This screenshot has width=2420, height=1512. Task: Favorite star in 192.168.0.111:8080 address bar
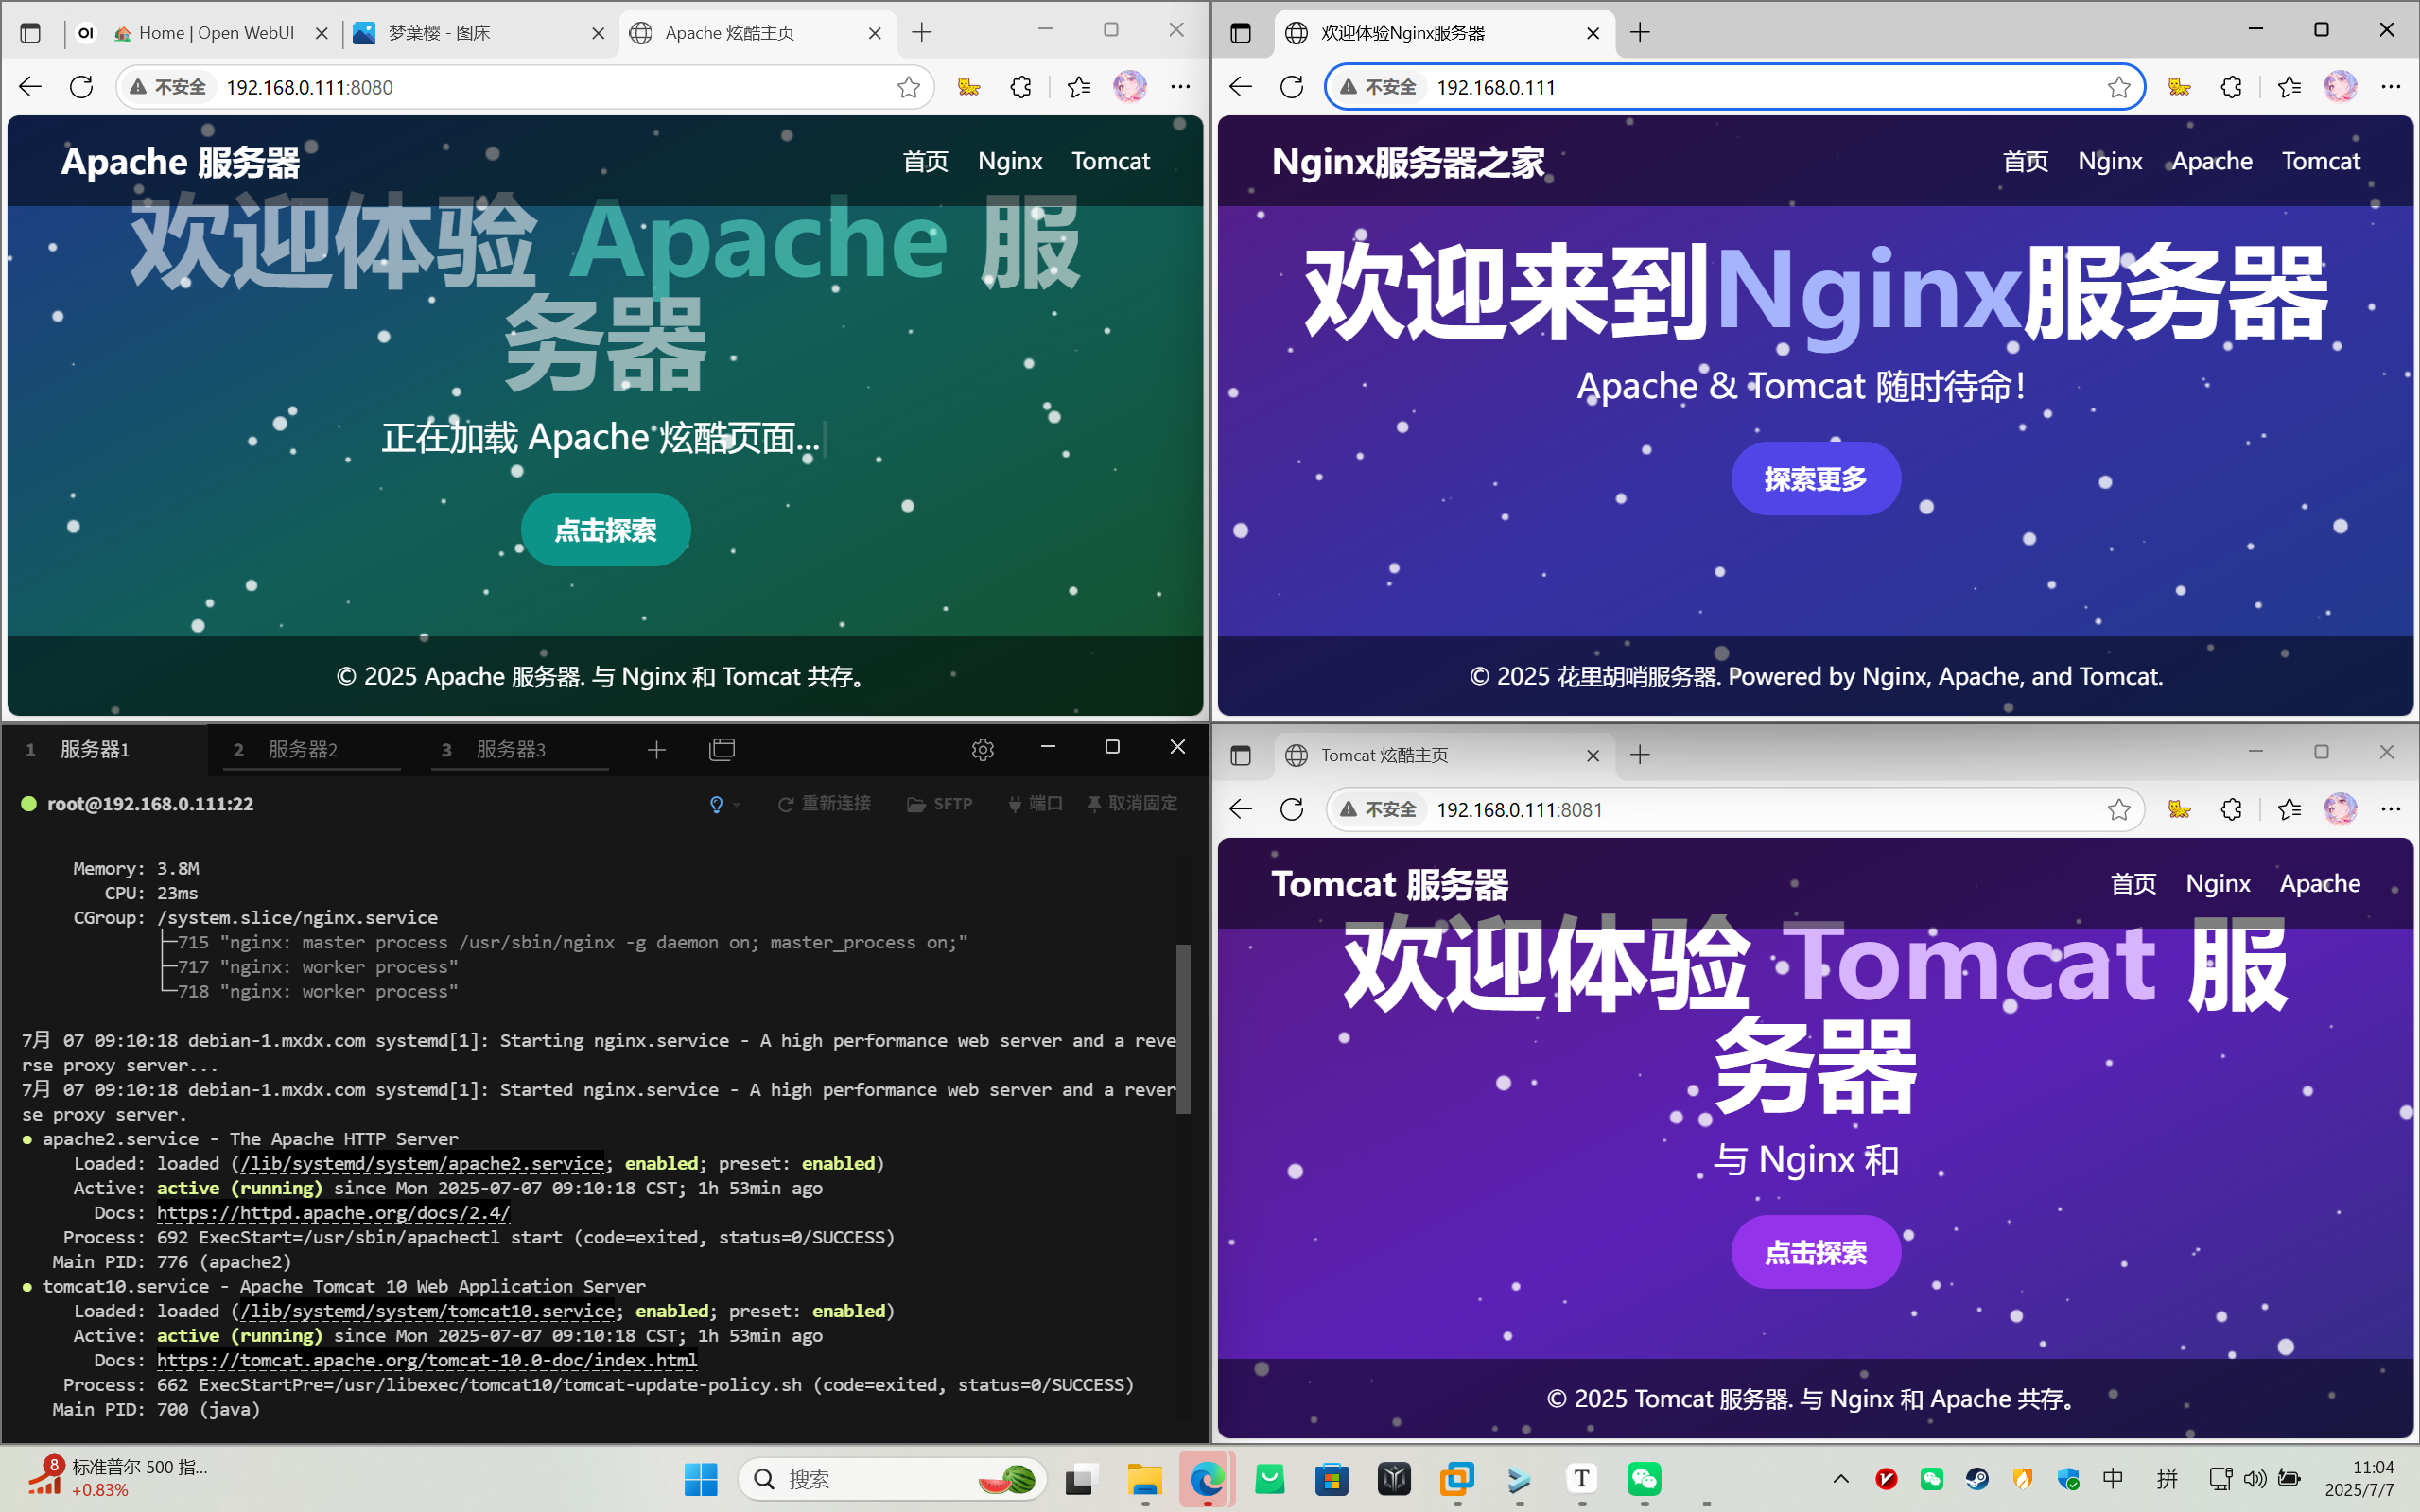point(908,87)
